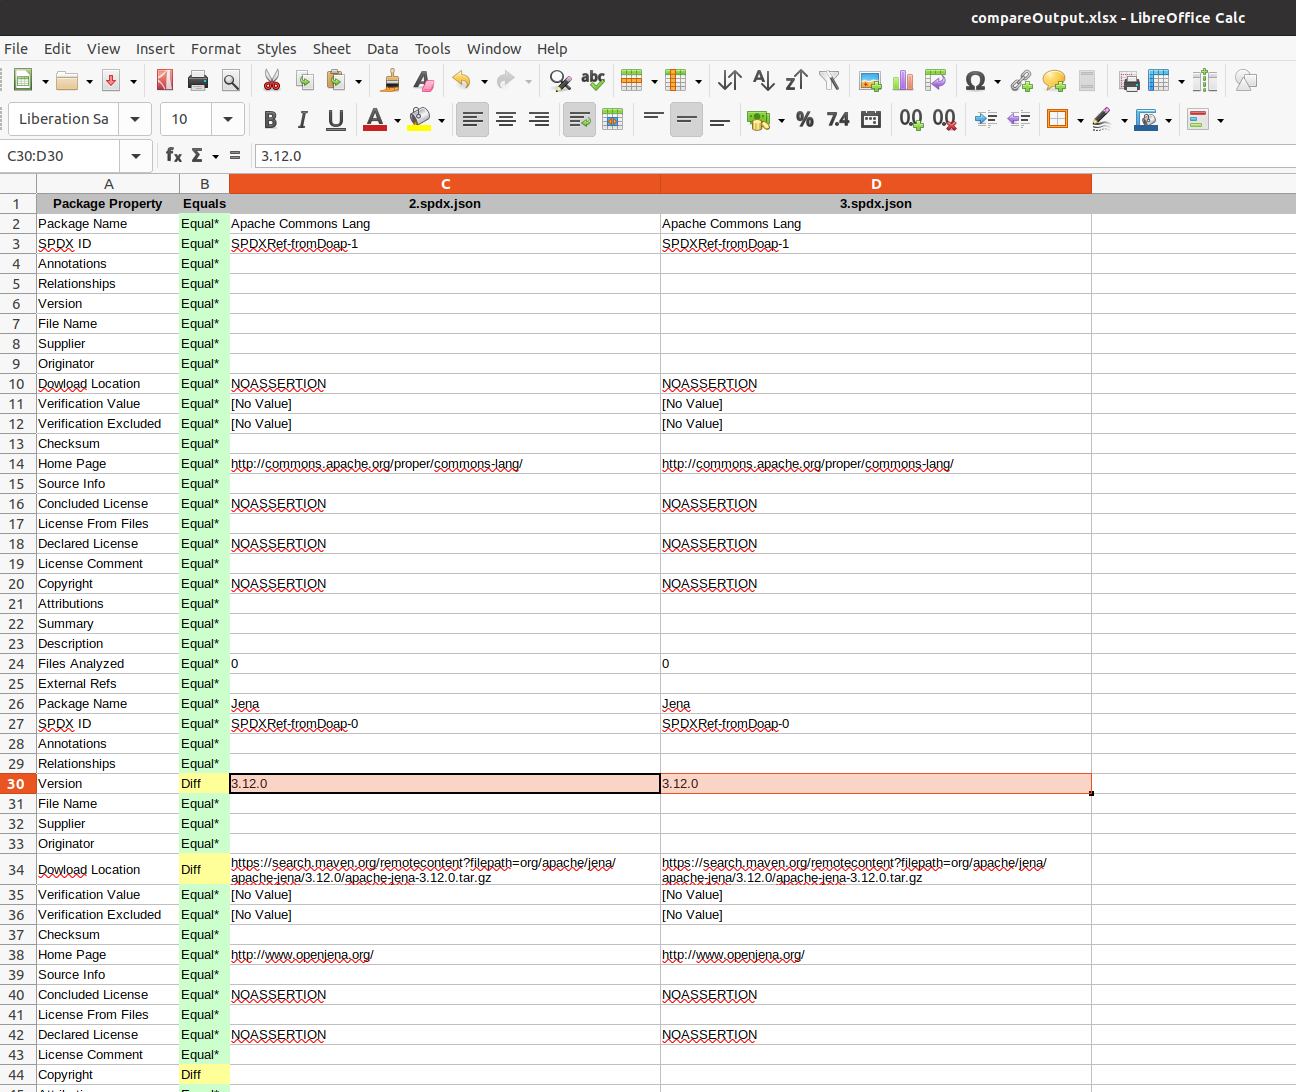Insert Image icon

coord(870,81)
